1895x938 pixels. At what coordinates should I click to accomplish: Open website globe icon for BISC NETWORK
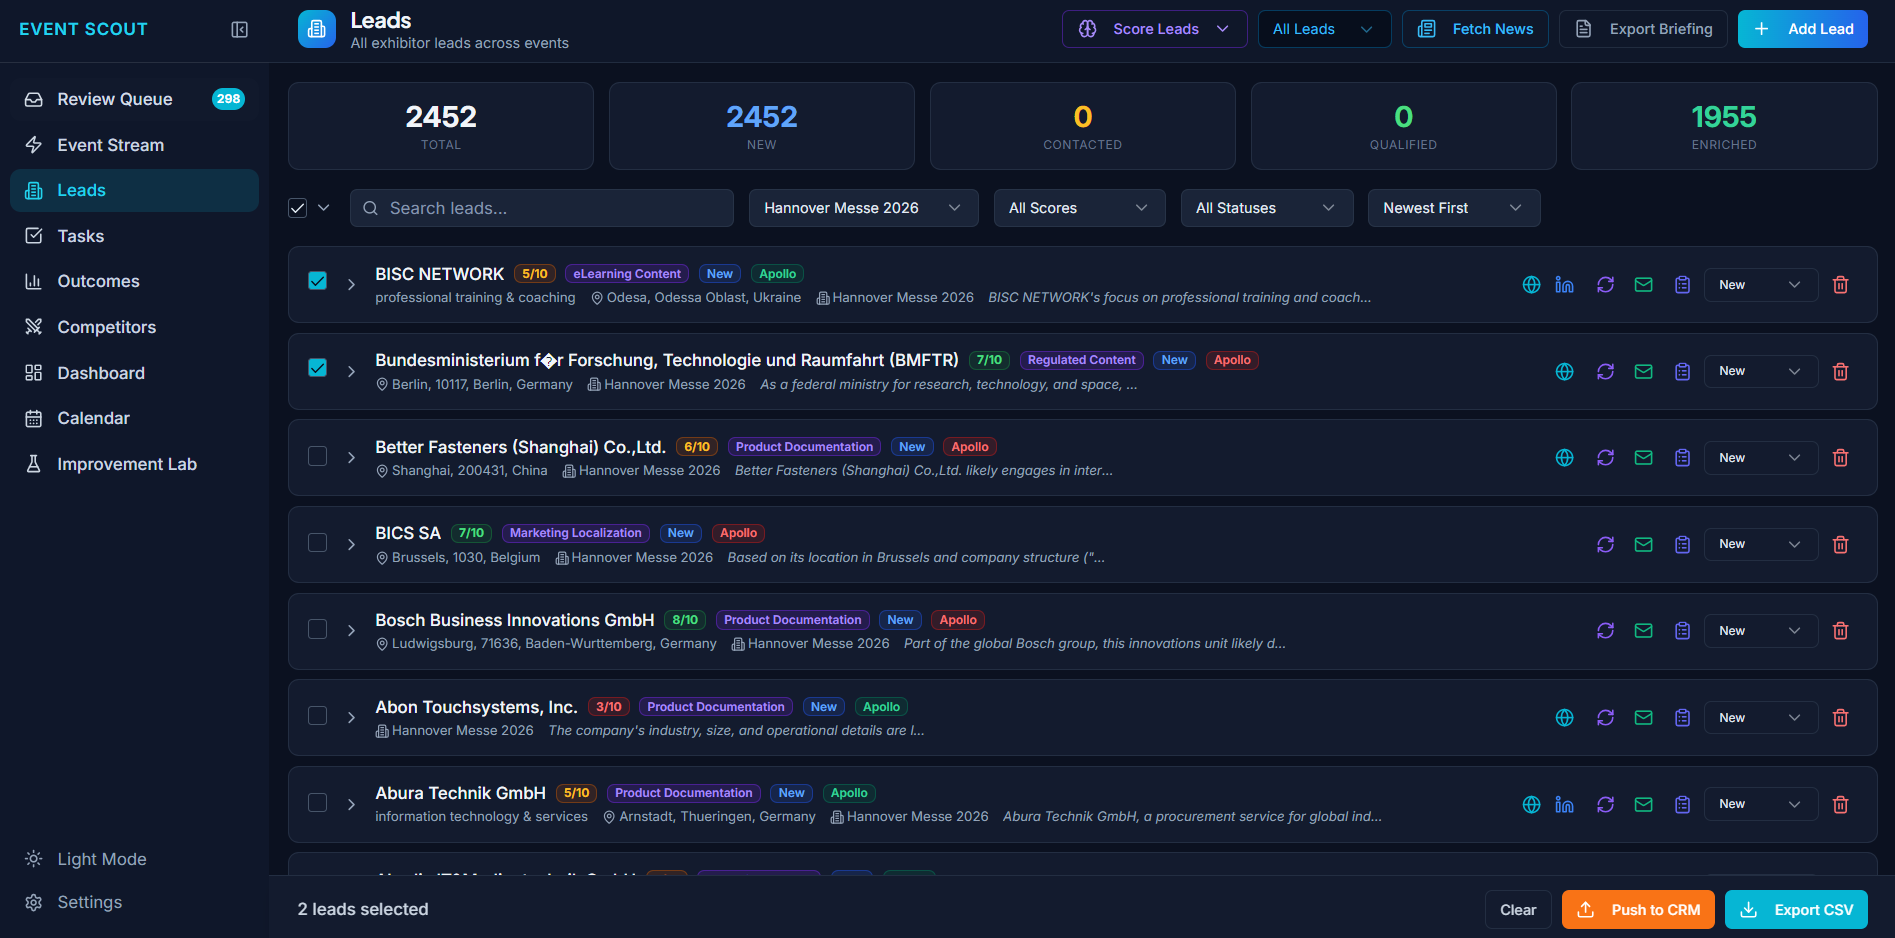coord(1531,285)
